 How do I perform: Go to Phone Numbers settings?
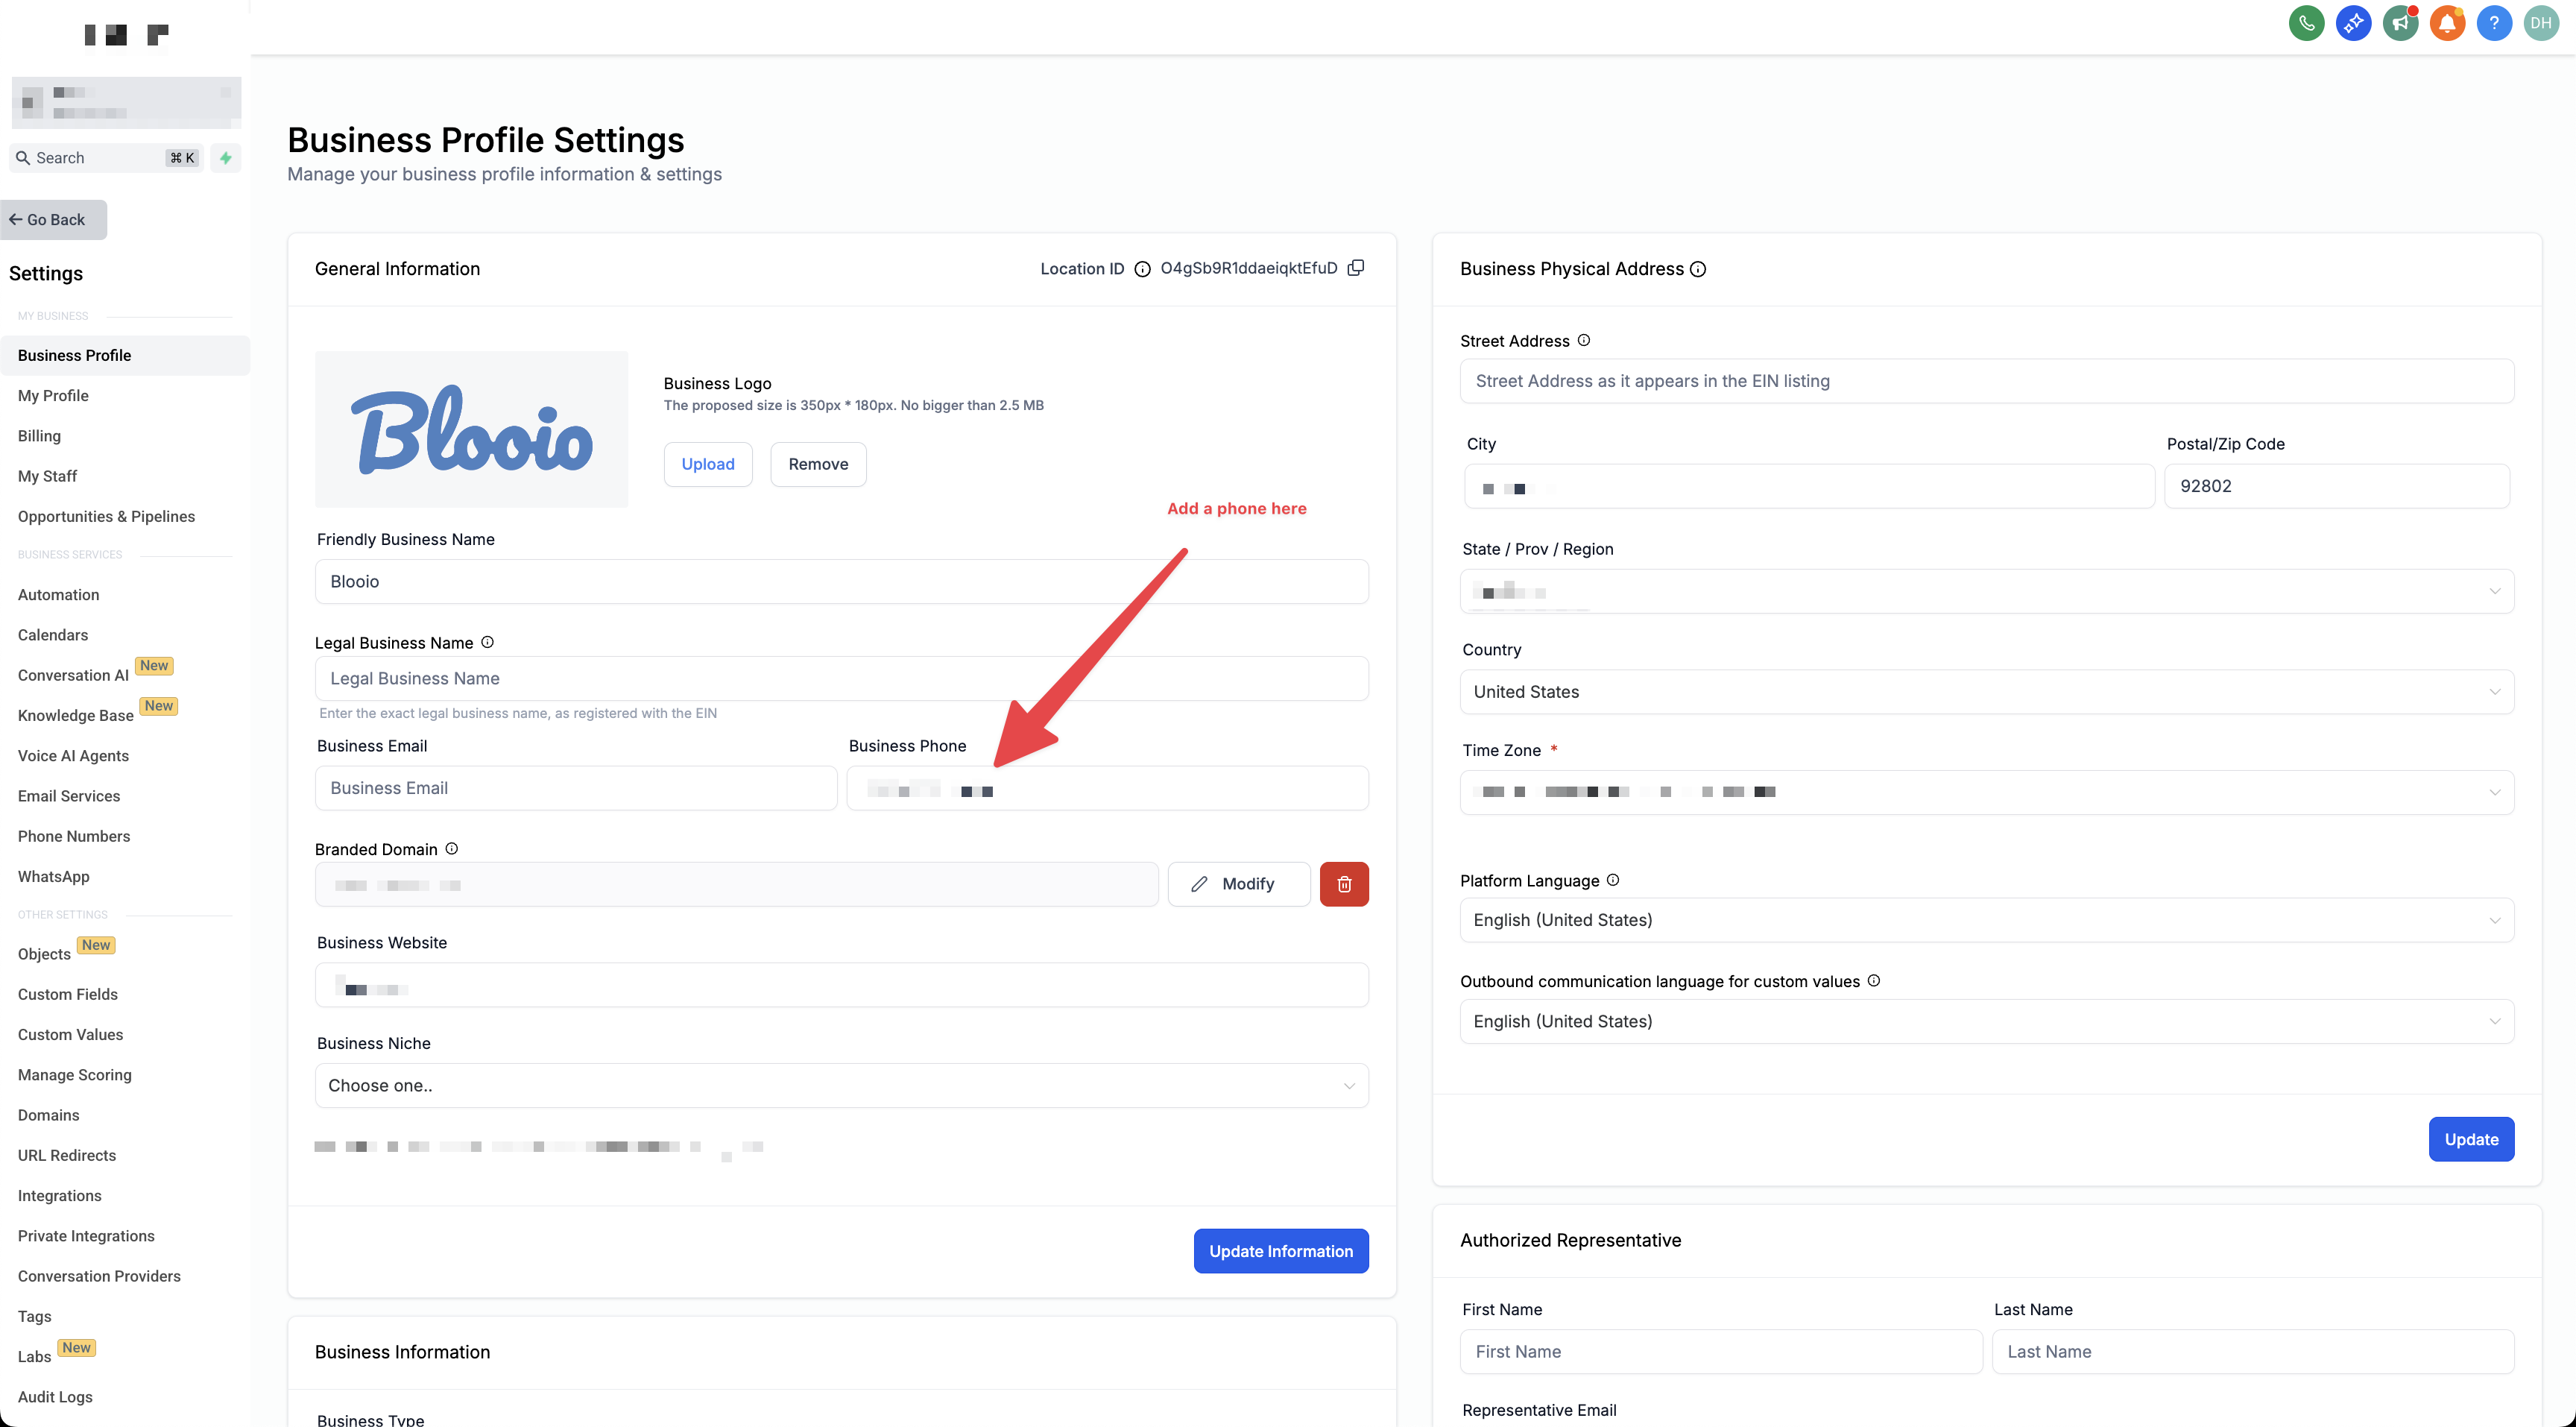click(x=74, y=836)
